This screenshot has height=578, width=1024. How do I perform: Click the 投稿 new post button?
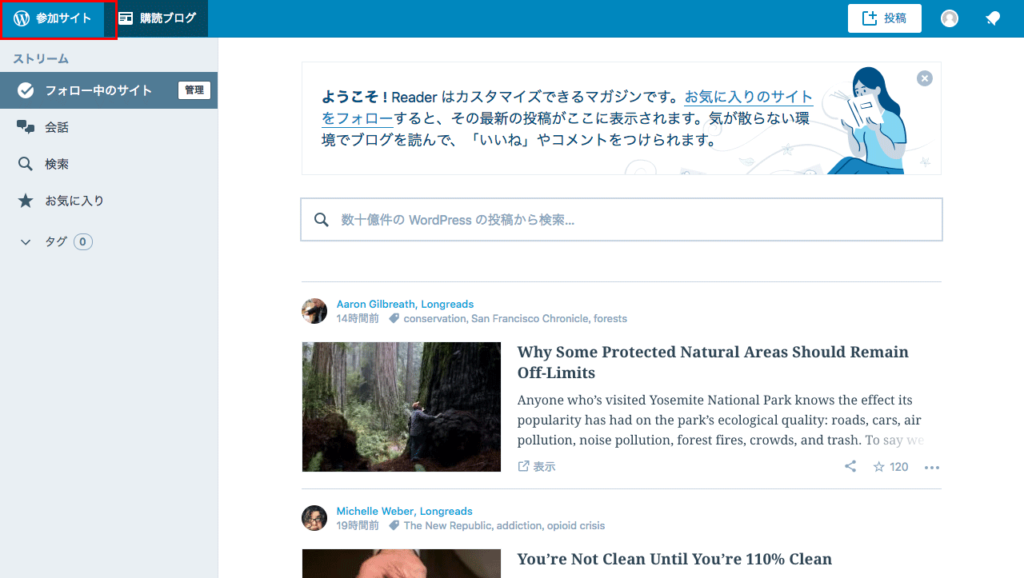[x=884, y=18]
